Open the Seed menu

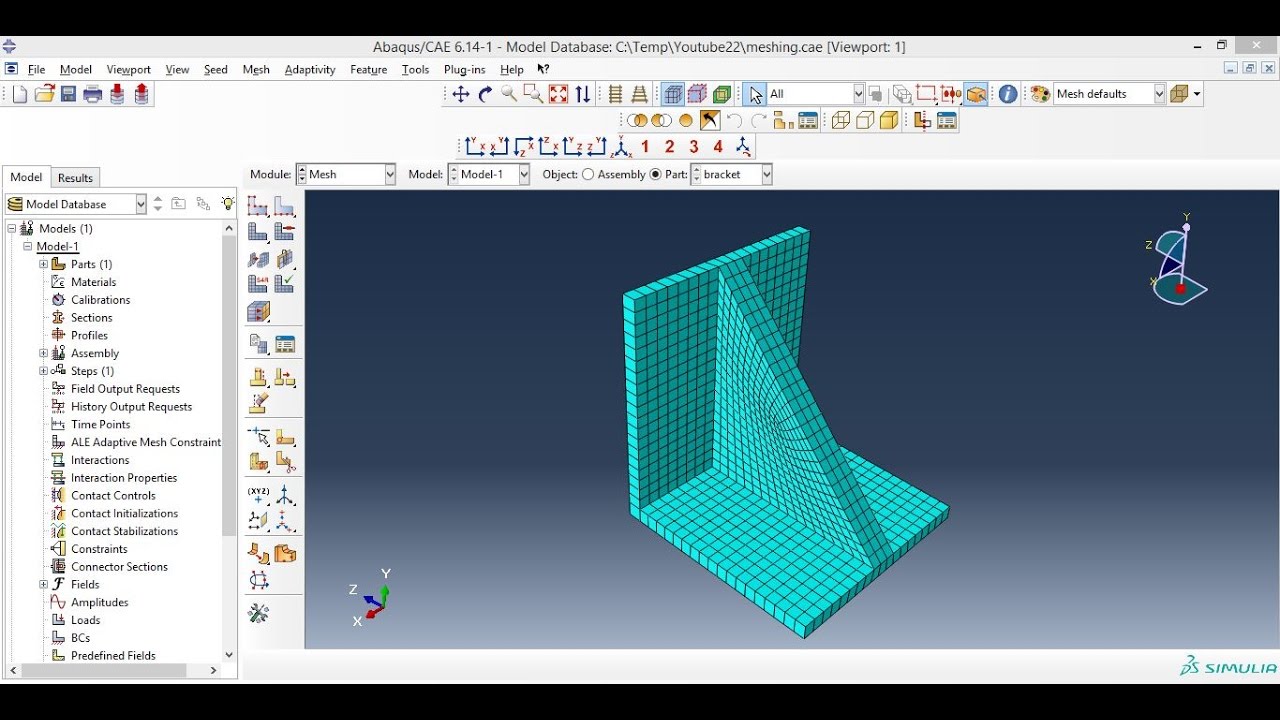(216, 69)
